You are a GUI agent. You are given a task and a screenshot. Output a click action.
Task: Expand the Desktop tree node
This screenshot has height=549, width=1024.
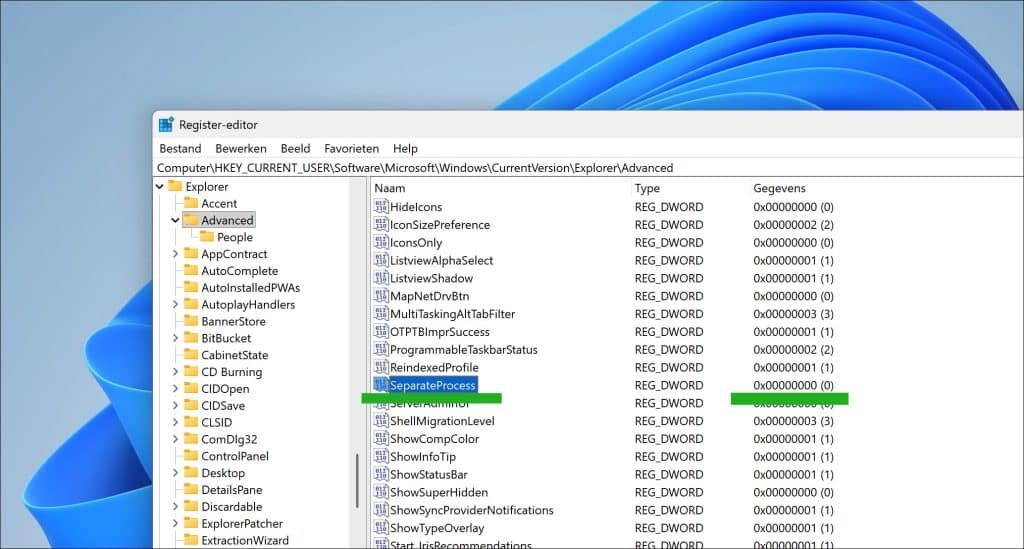(176, 473)
